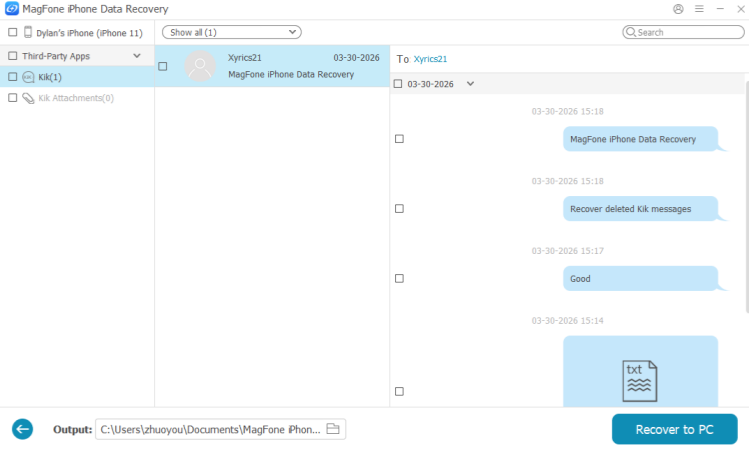Click the output folder browse icon

333,429
